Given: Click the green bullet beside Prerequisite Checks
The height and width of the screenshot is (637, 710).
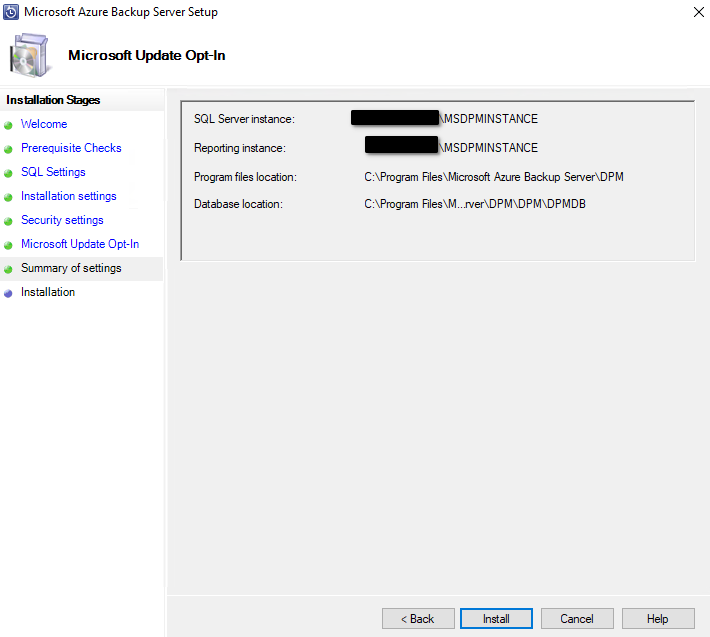Looking at the screenshot, I should tap(8, 149).
